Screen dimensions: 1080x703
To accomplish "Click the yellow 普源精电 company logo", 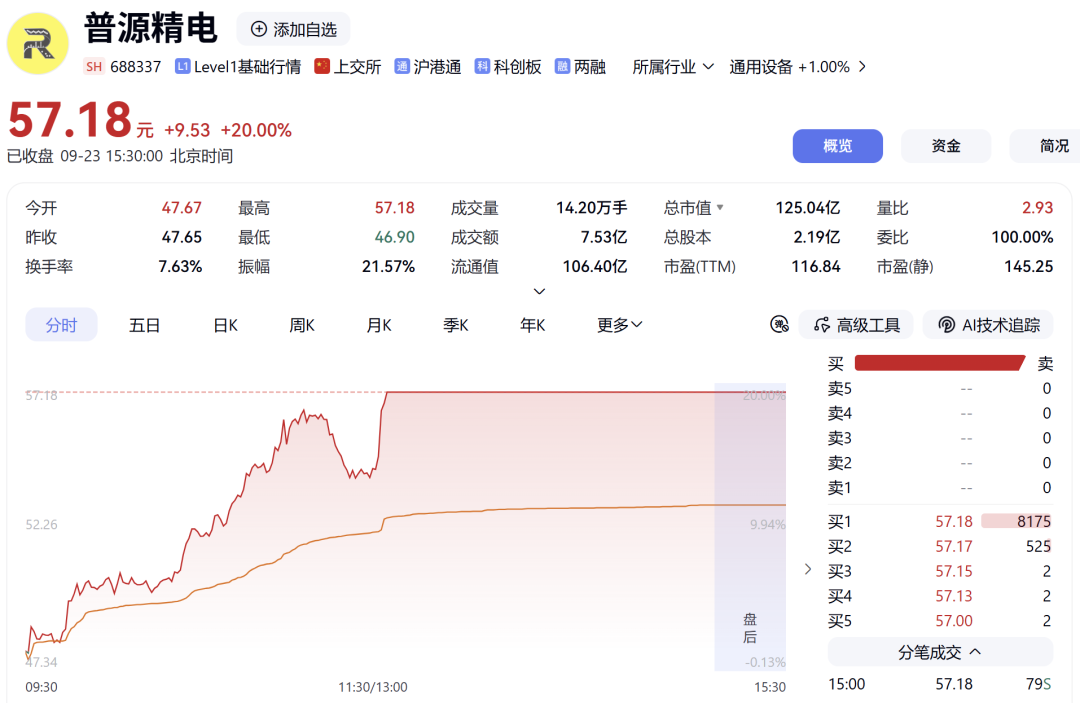I will [38, 43].
